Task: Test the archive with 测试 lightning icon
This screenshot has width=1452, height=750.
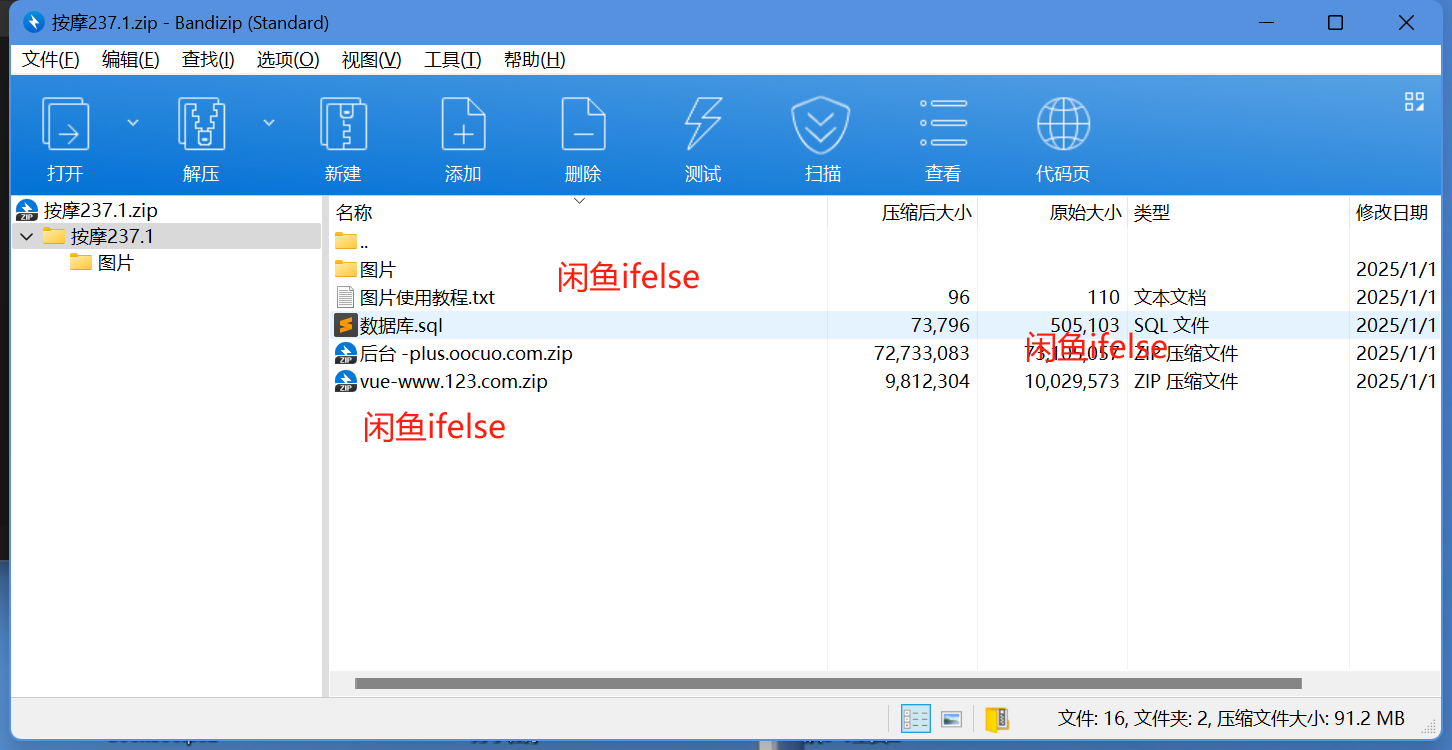Action: (x=703, y=135)
